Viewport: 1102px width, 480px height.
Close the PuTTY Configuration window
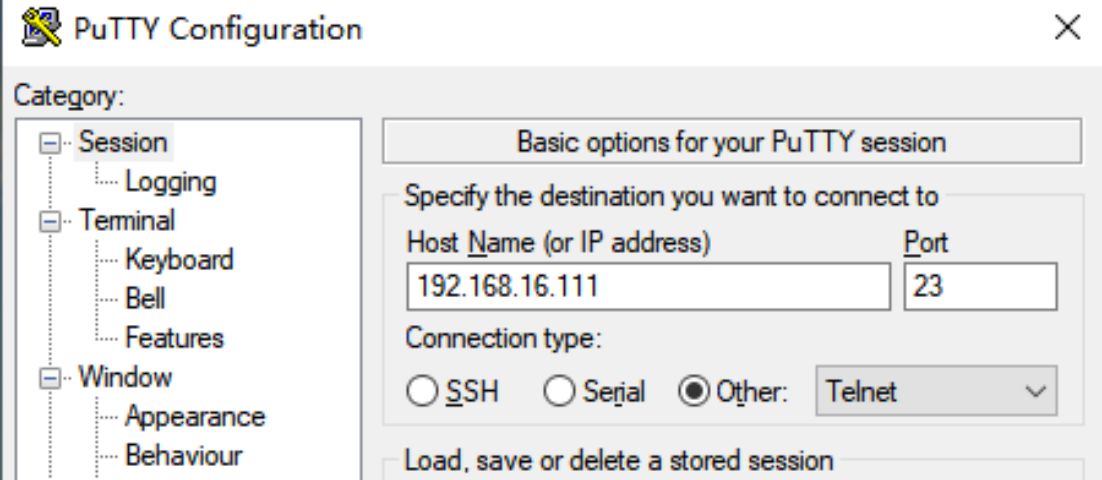[x=1068, y=28]
